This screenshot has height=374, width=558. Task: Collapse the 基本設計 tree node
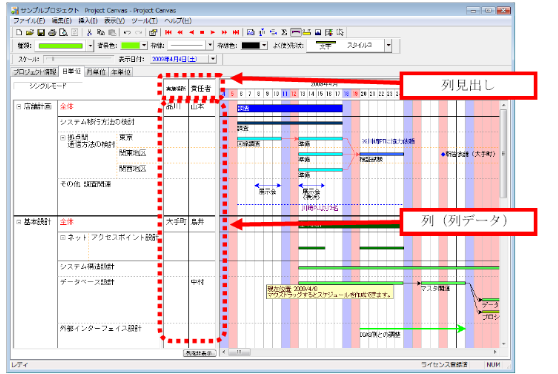(x=19, y=222)
